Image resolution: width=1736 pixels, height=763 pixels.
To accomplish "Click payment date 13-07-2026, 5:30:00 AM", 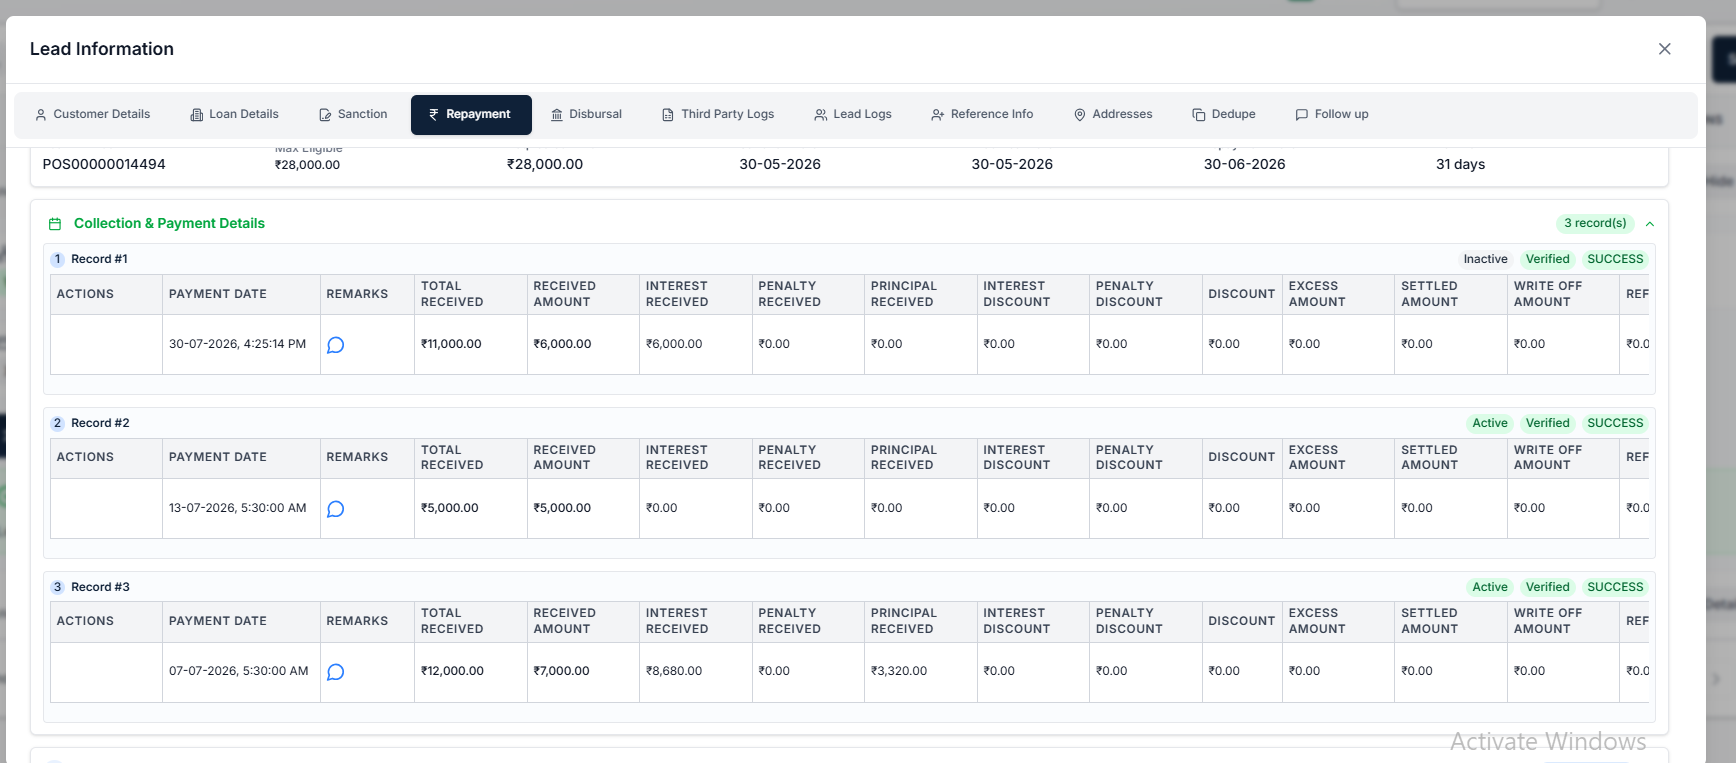I will click(x=238, y=508).
